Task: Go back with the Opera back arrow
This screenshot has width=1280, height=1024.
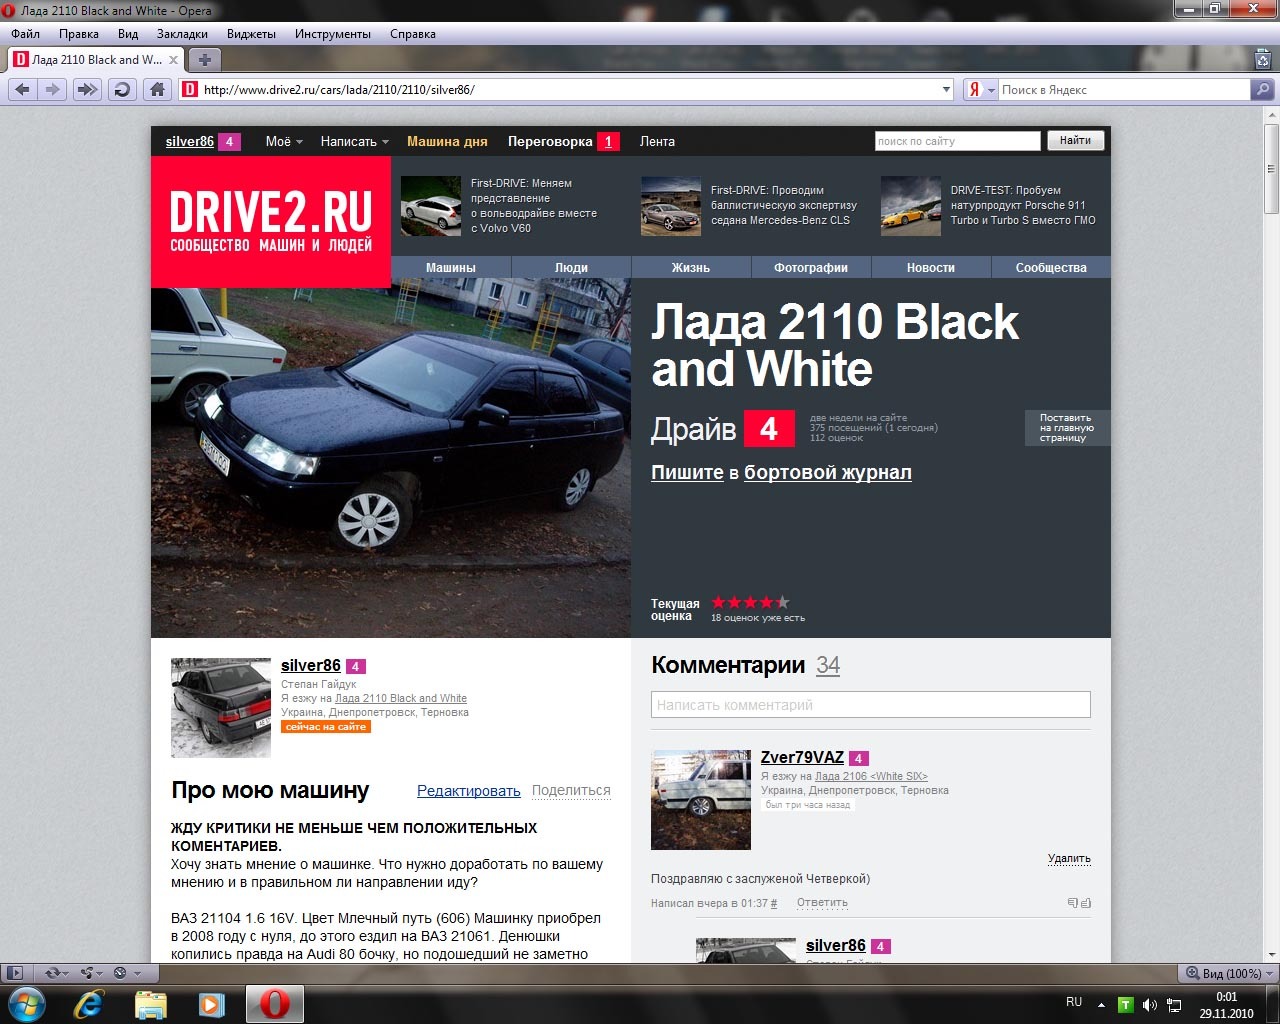Action: click(x=22, y=89)
